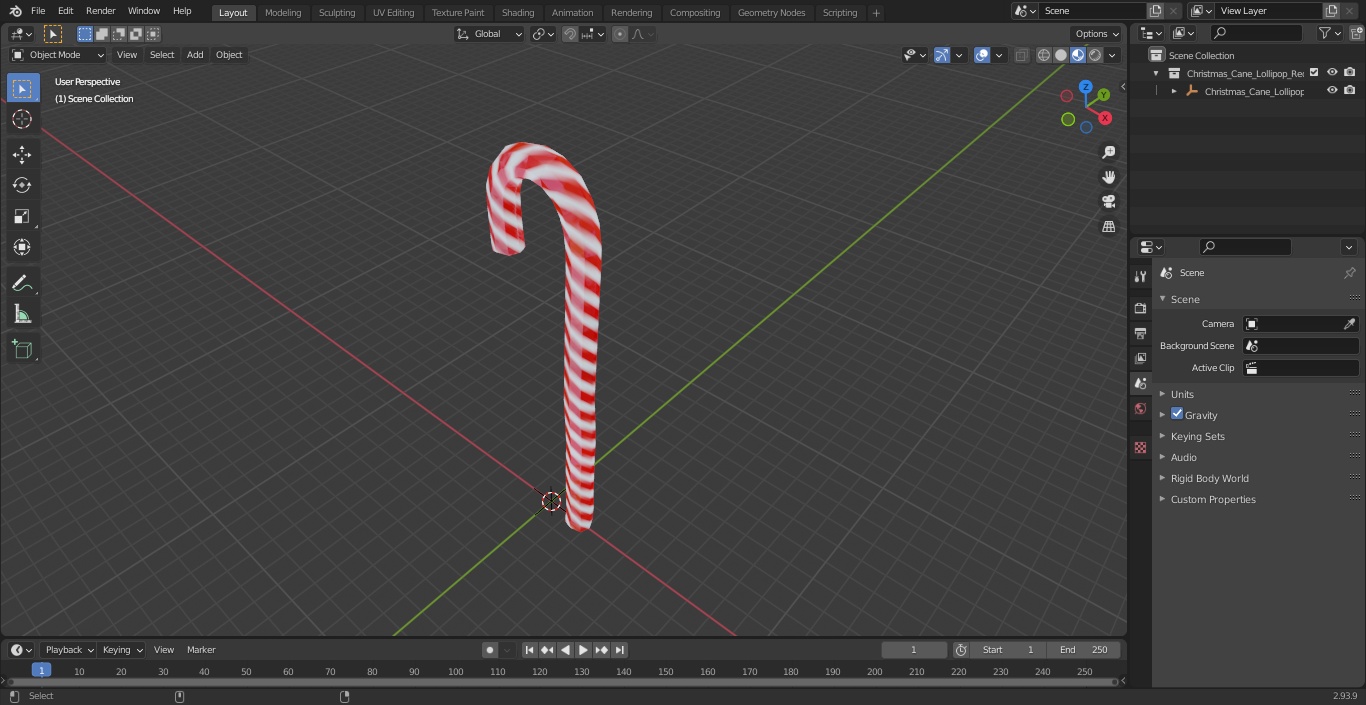Viewport: 1366px width, 705px height.
Task: Open the File menu
Action: pyautogui.click(x=38, y=11)
